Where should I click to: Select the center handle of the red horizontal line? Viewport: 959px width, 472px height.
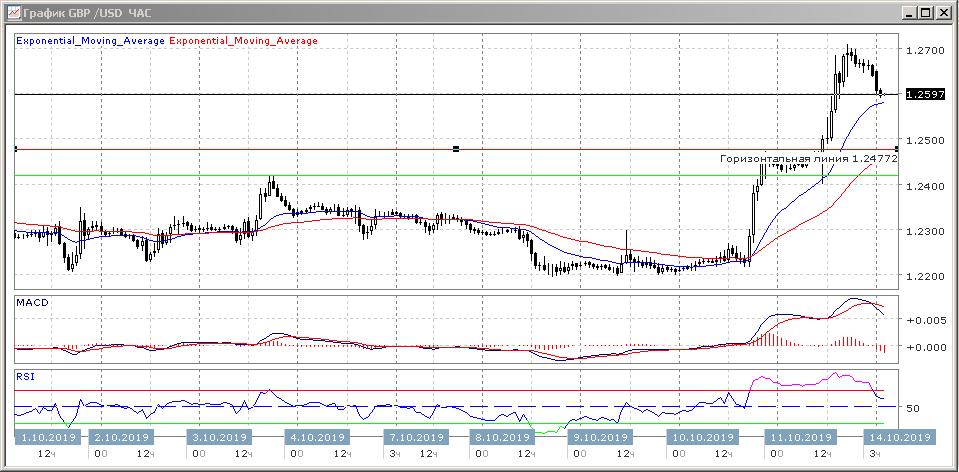(456, 149)
